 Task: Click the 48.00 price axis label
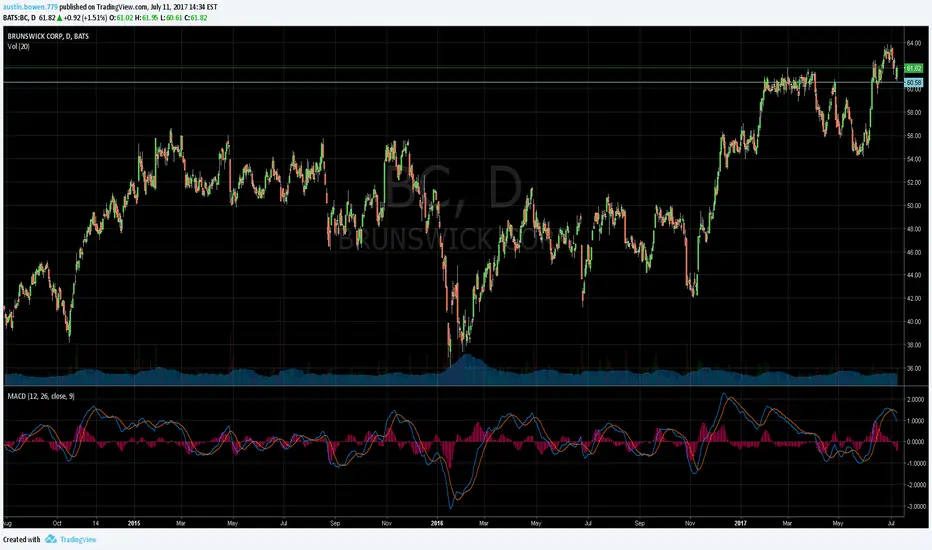(x=914, y=229)
